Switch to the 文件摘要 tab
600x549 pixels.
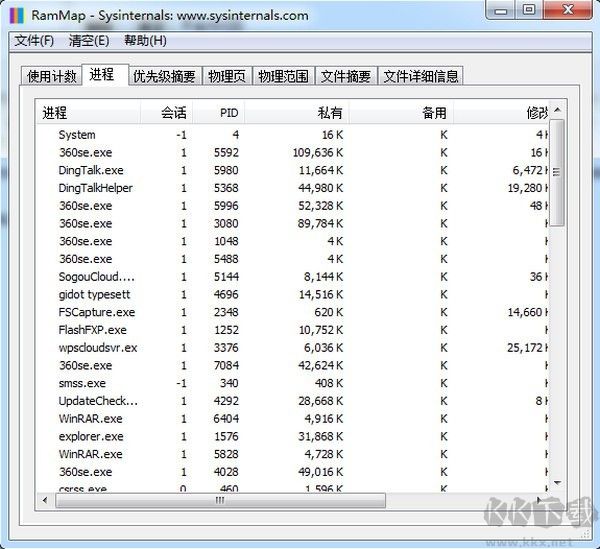pyautogui.click(x=346, y=76)
